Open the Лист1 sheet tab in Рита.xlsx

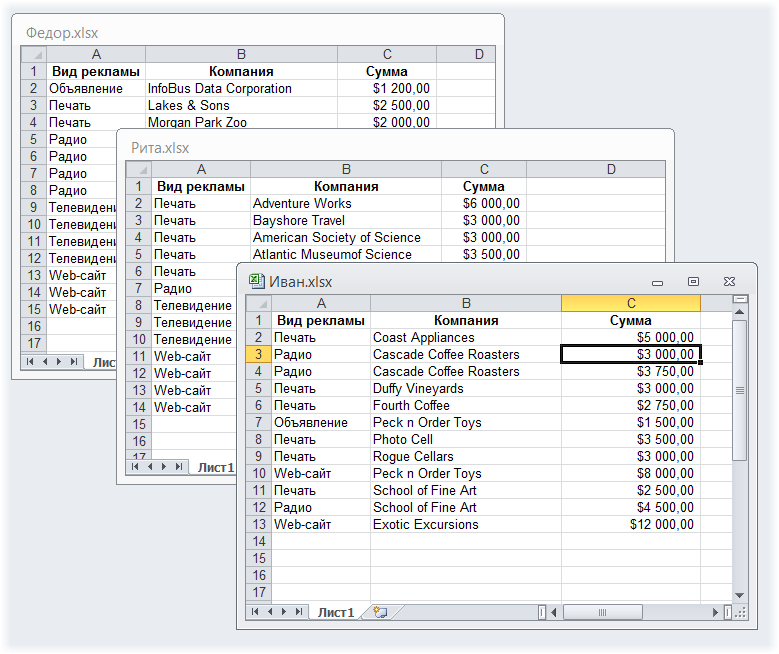[x=215, y=467]
